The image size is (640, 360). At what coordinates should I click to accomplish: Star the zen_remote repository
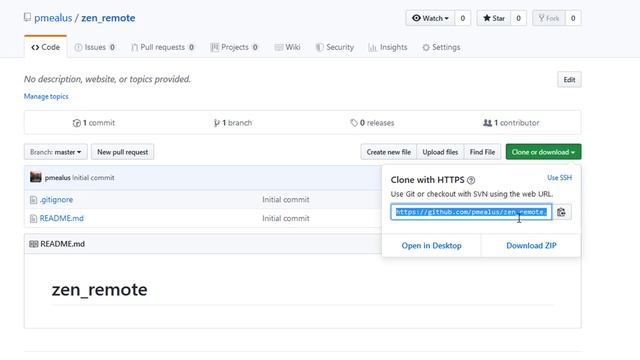pyautogui.click(x=494, y=18)
